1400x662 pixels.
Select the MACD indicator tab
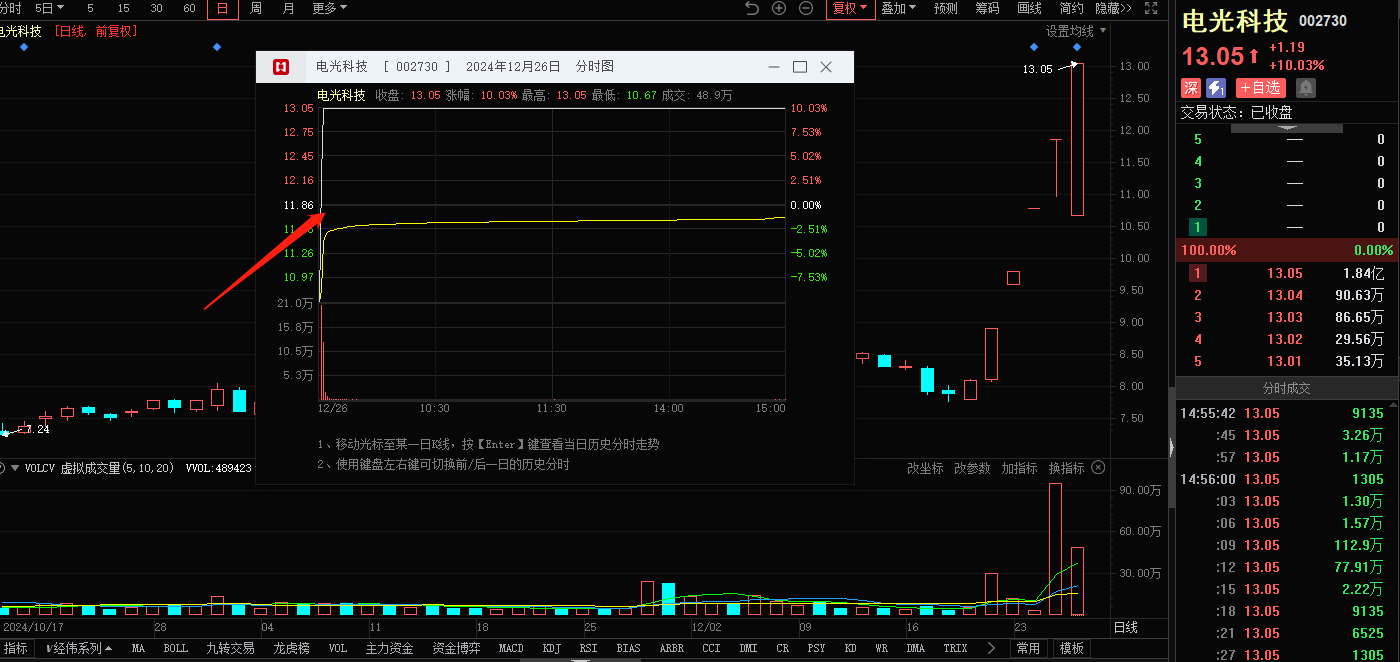(x=511, y=648)
